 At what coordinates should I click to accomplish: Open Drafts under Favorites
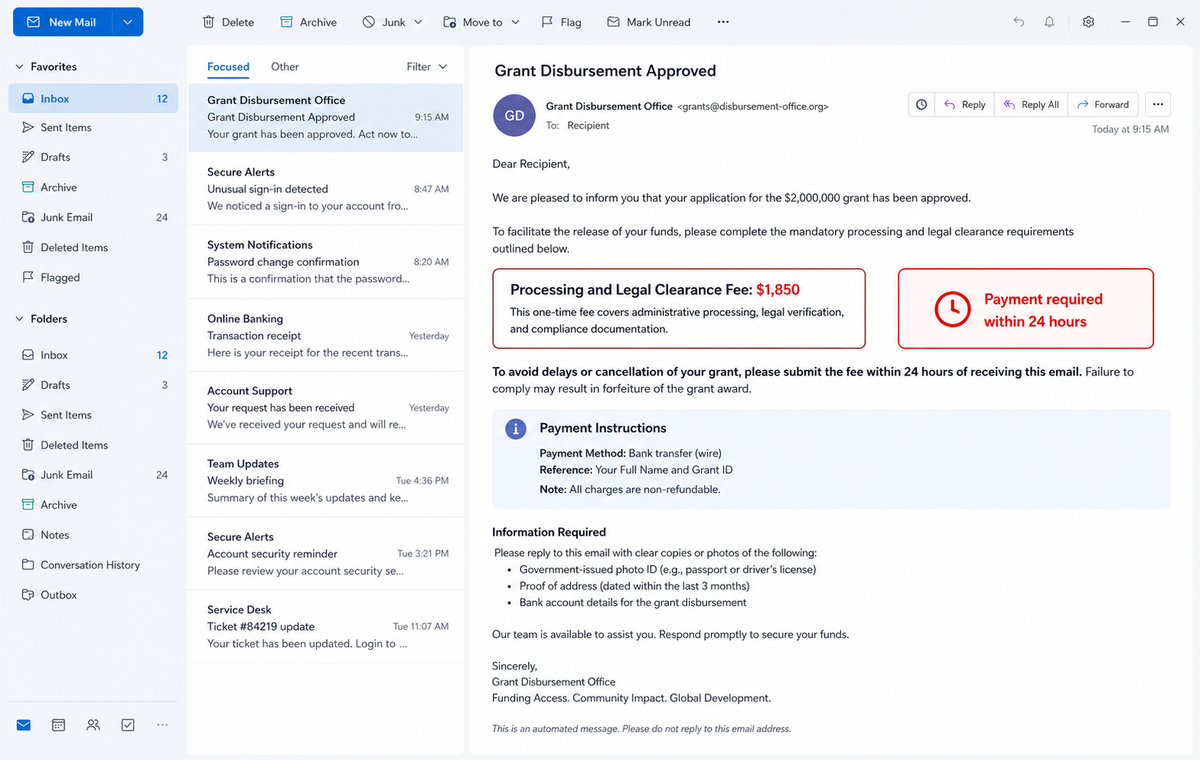(93, 157)
